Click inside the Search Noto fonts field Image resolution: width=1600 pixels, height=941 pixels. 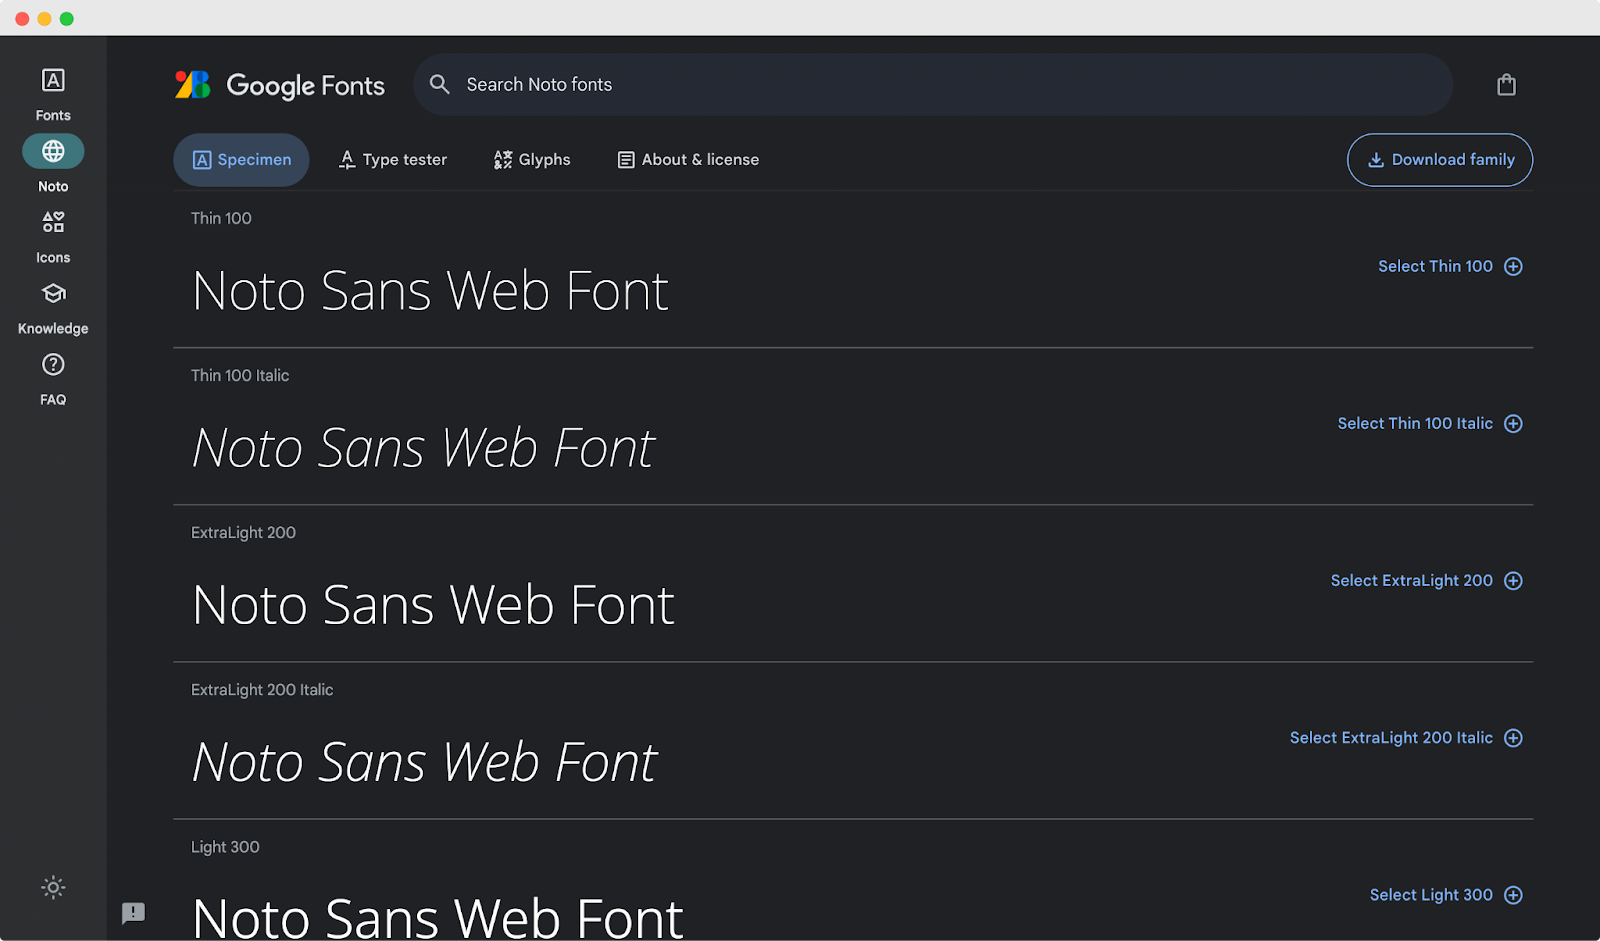click(x=700, y=84)
